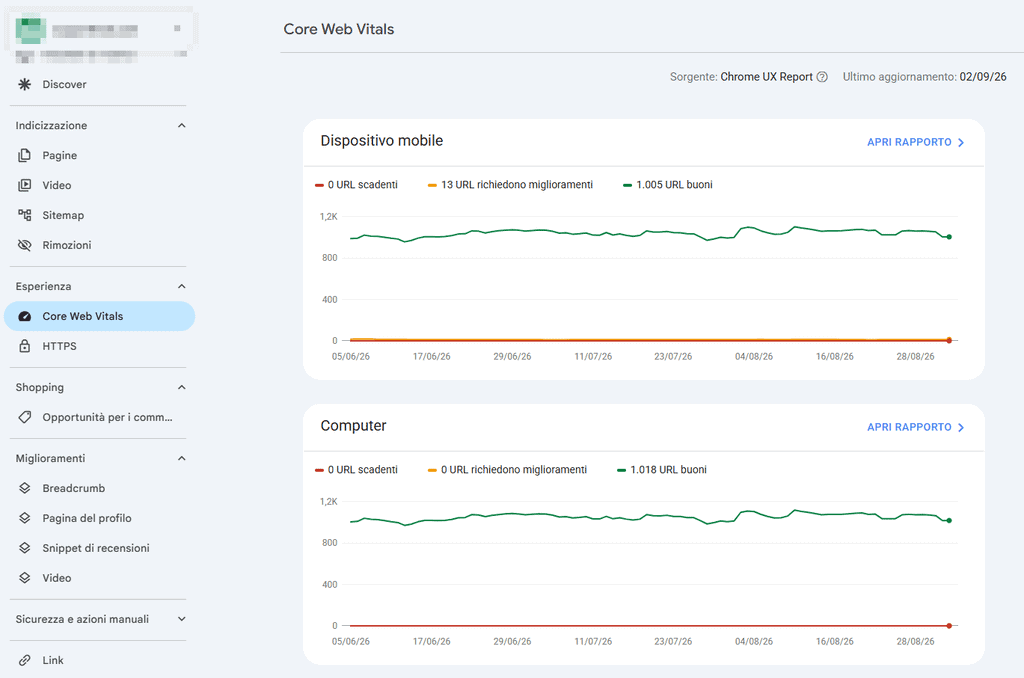
Task: Click Computer '1.018 URL buoni' legend
Action: tap(662, 470)
